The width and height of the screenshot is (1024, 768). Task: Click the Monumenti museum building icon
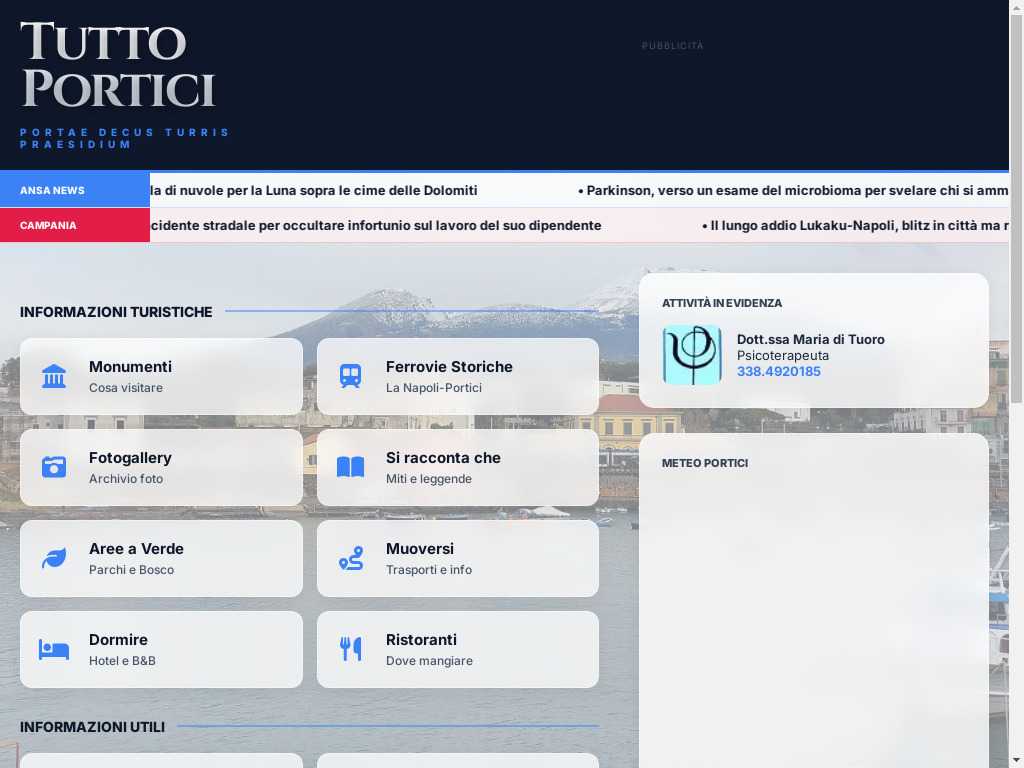(54, 377)
